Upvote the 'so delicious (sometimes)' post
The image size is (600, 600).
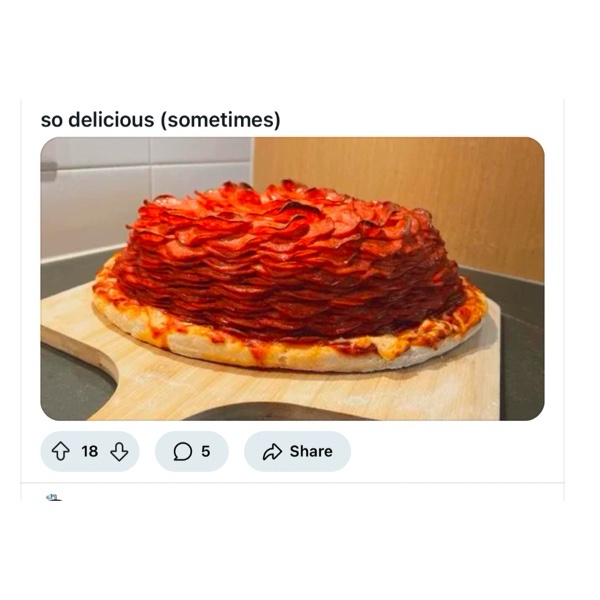(x=60, y=451)
